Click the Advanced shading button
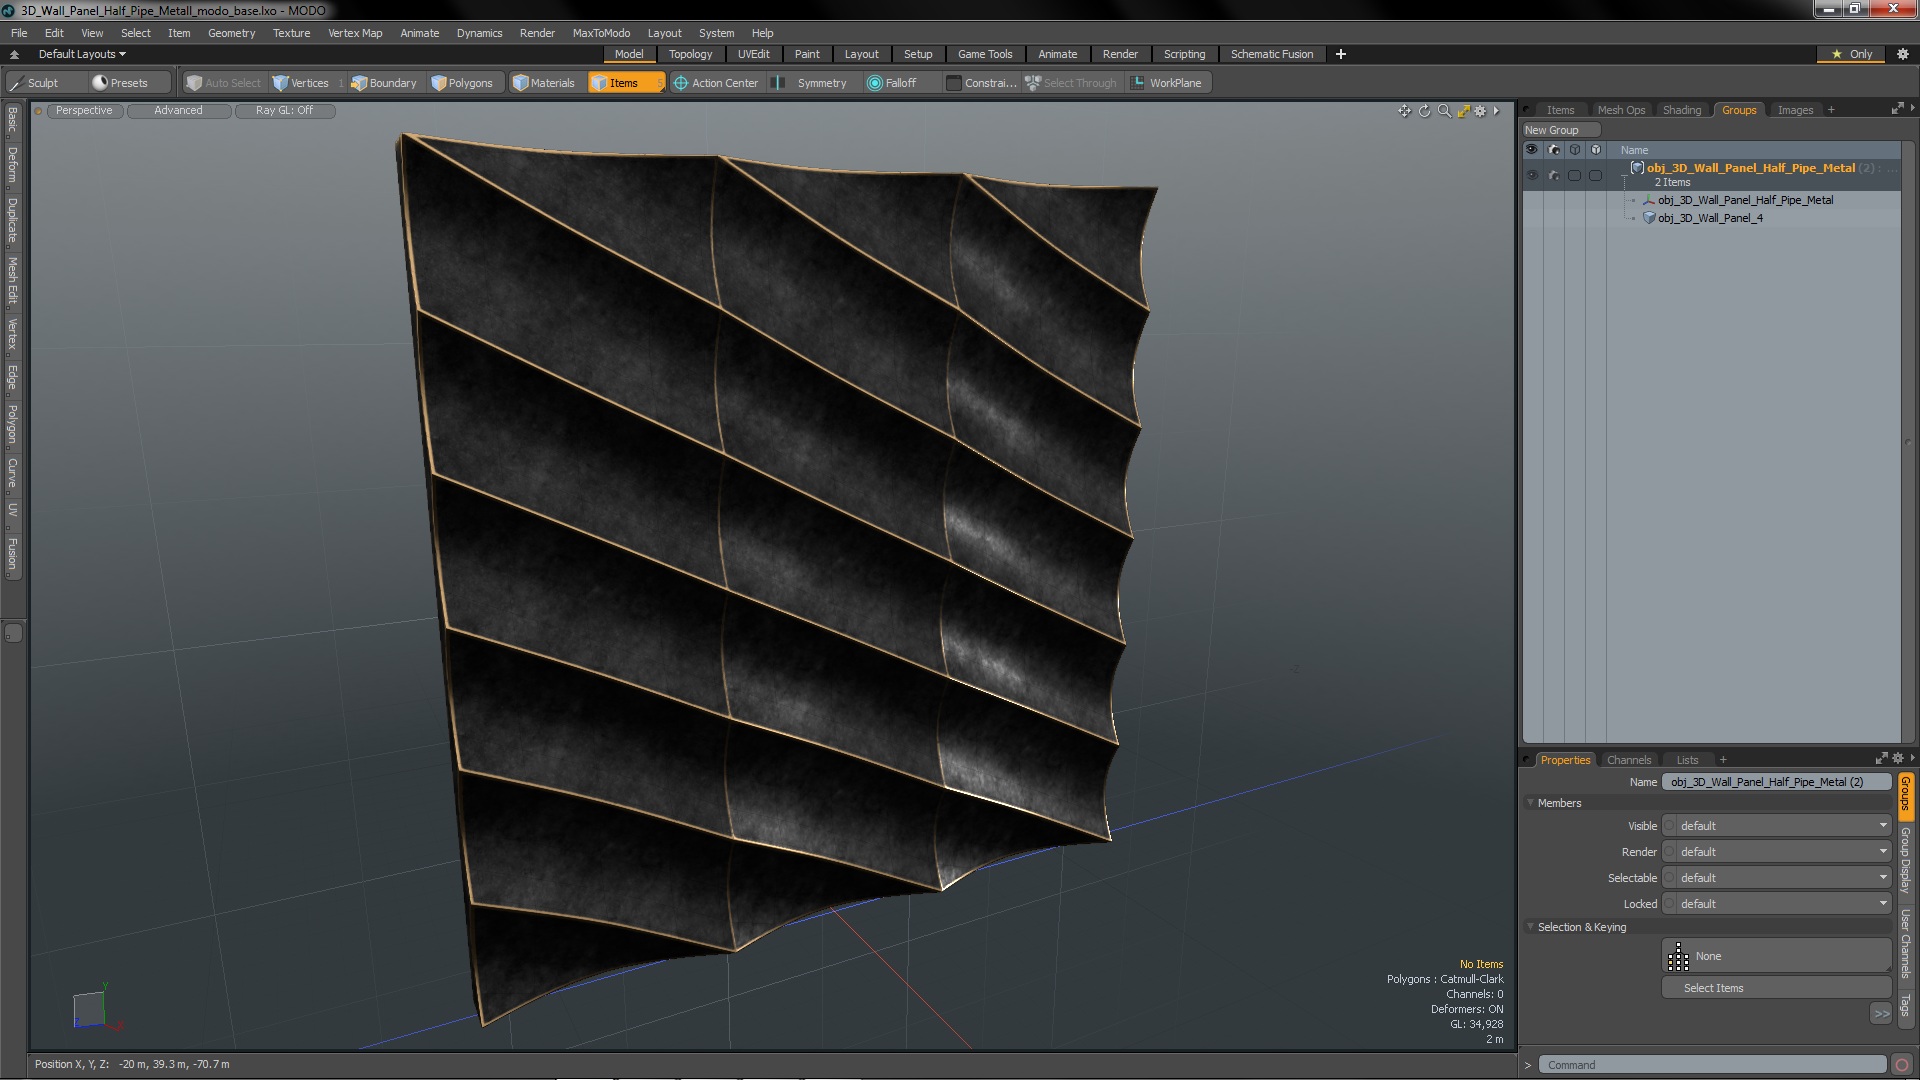 [179, 111]
